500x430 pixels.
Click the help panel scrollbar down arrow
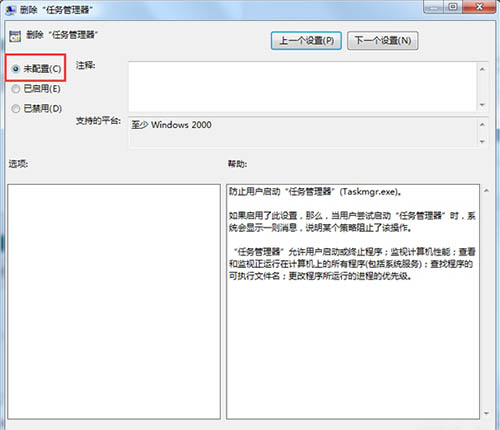tap(486, 413)
